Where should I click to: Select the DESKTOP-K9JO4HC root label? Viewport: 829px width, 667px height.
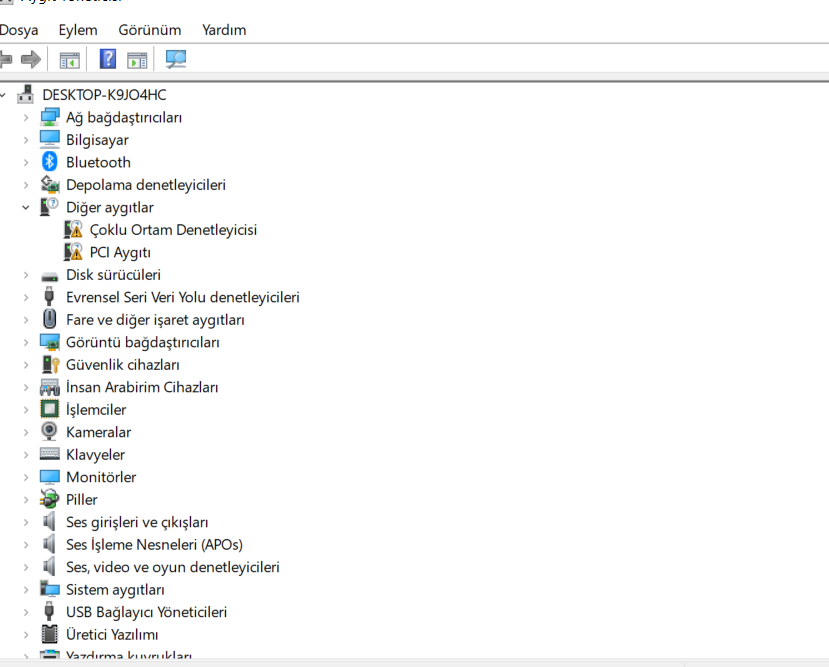point(105,95)
